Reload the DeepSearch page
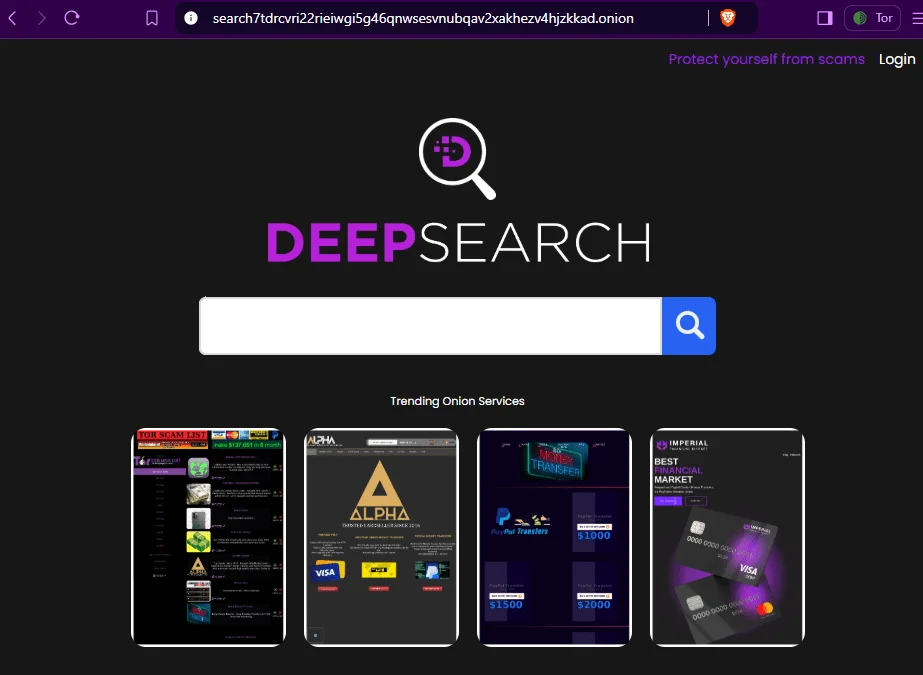 (69, 17)
